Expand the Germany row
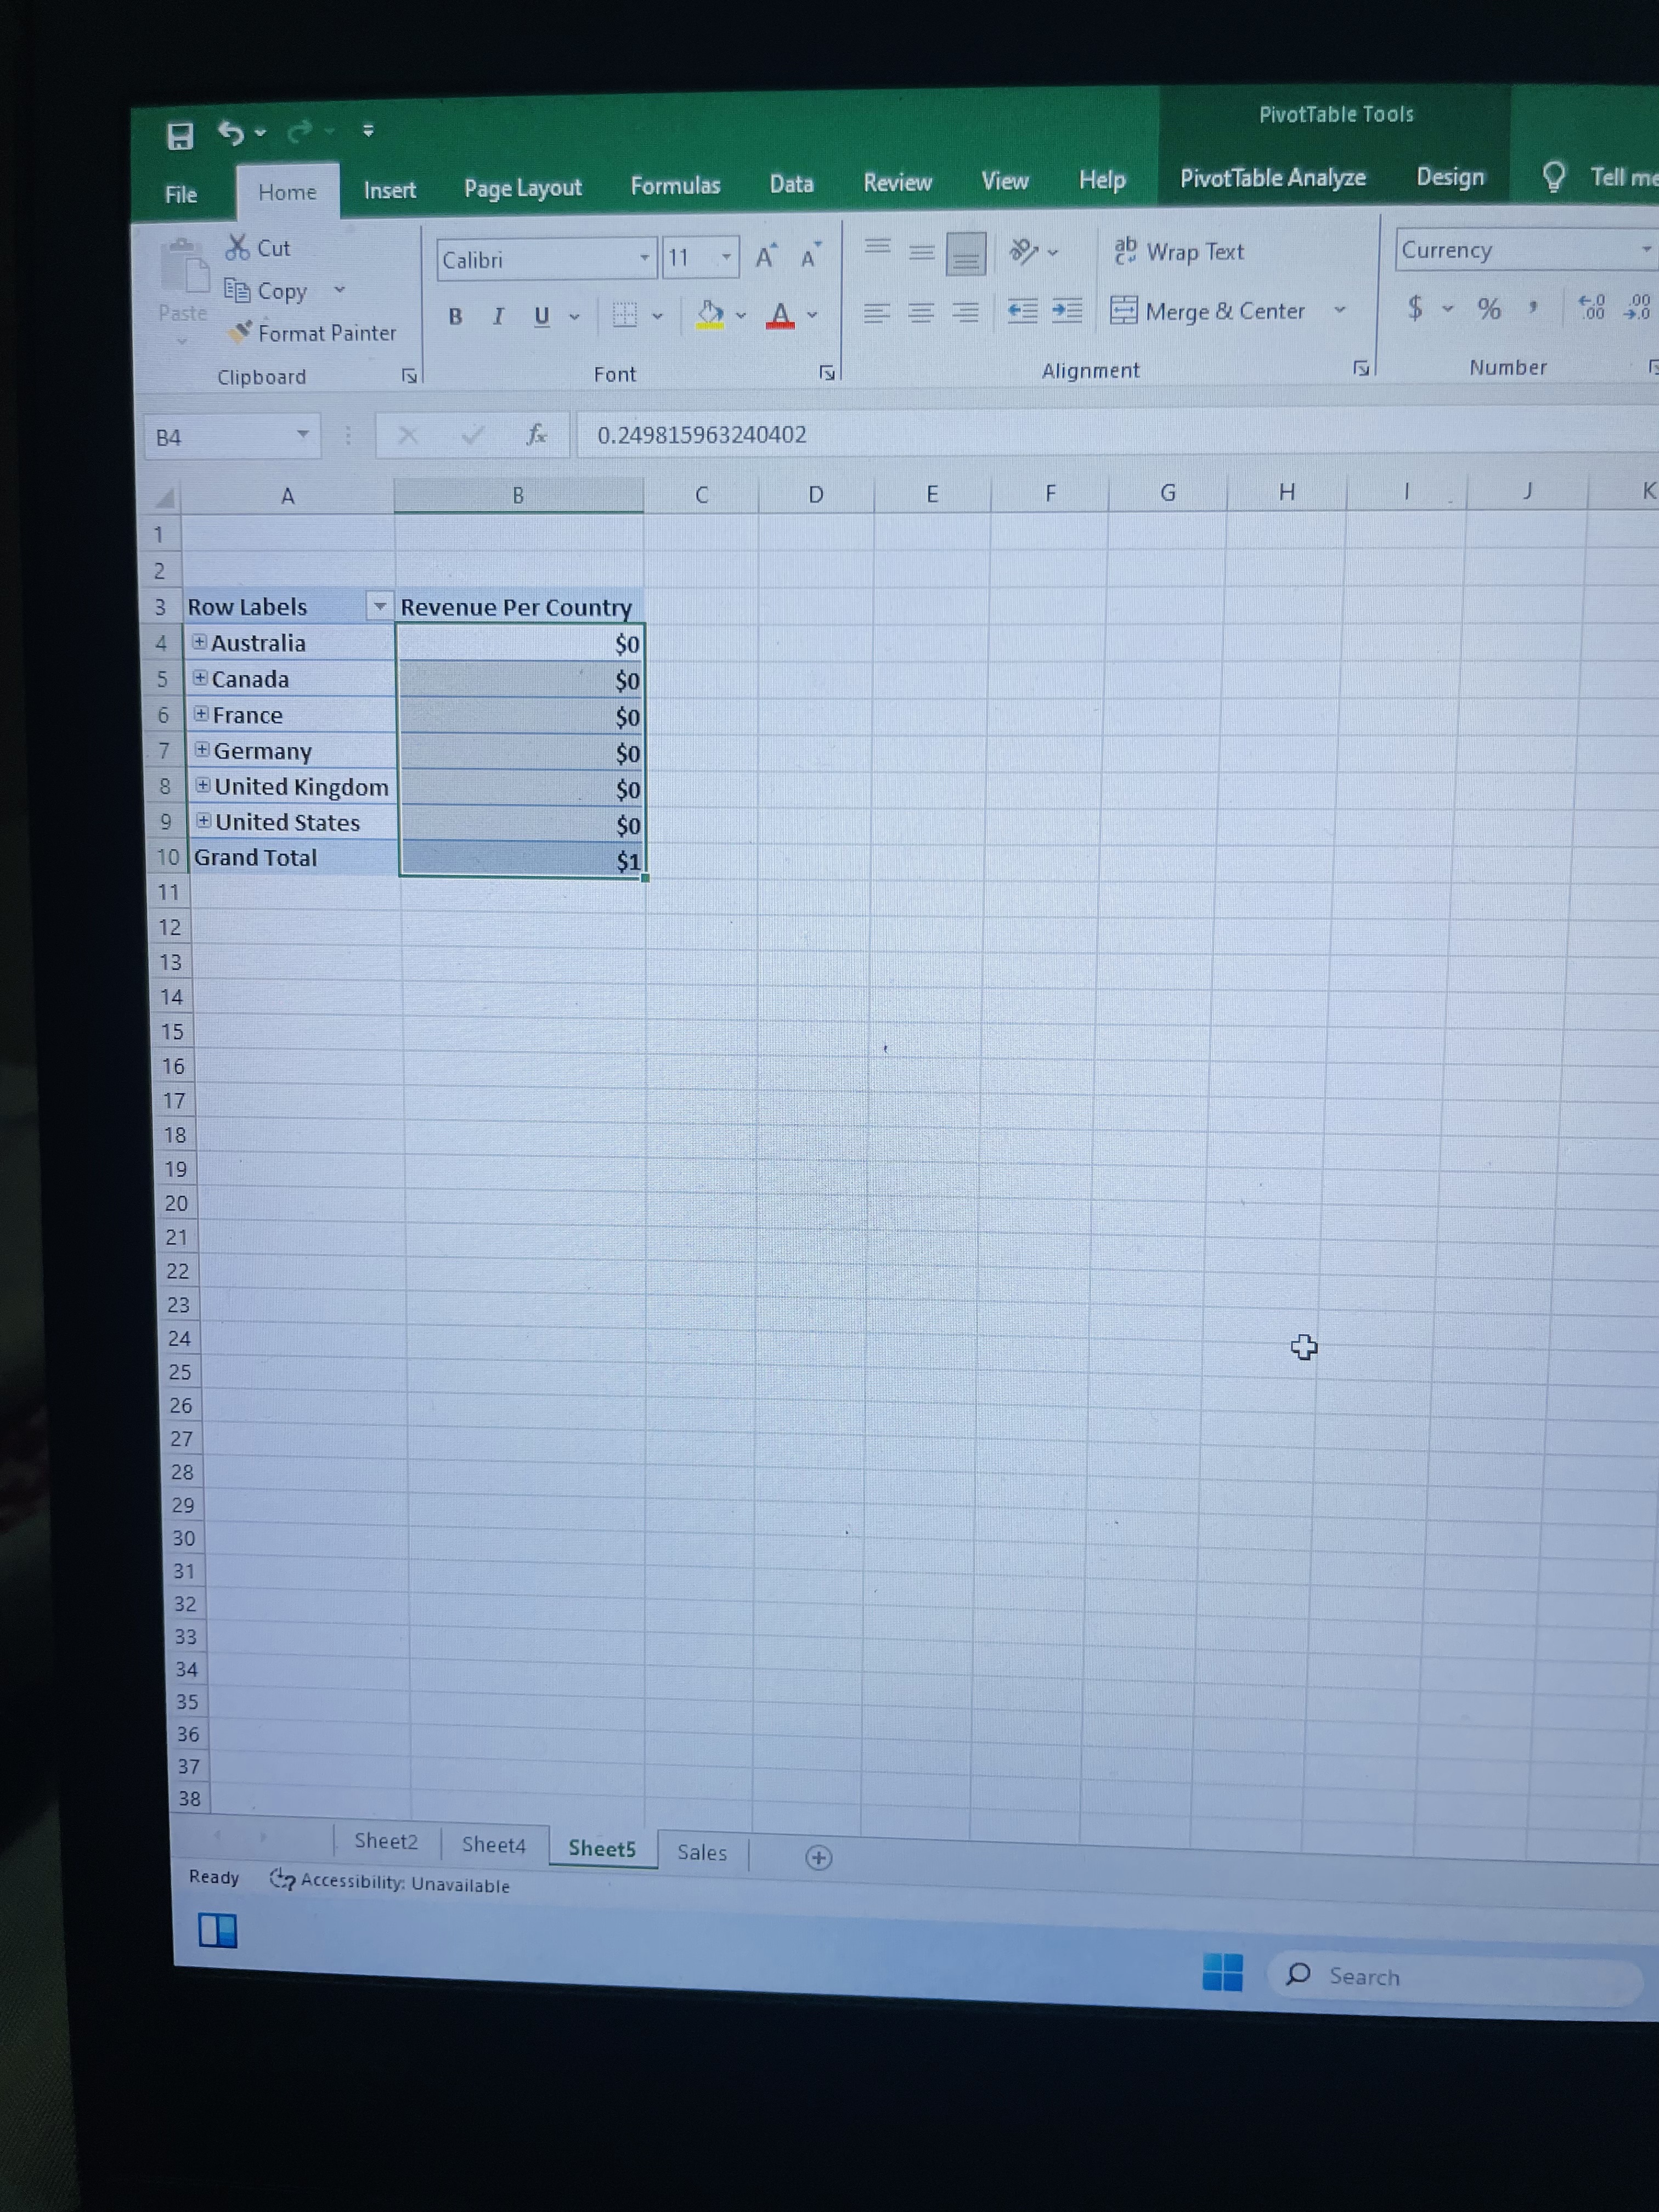Screen dimensions: 1659x2212 (202, 750)
